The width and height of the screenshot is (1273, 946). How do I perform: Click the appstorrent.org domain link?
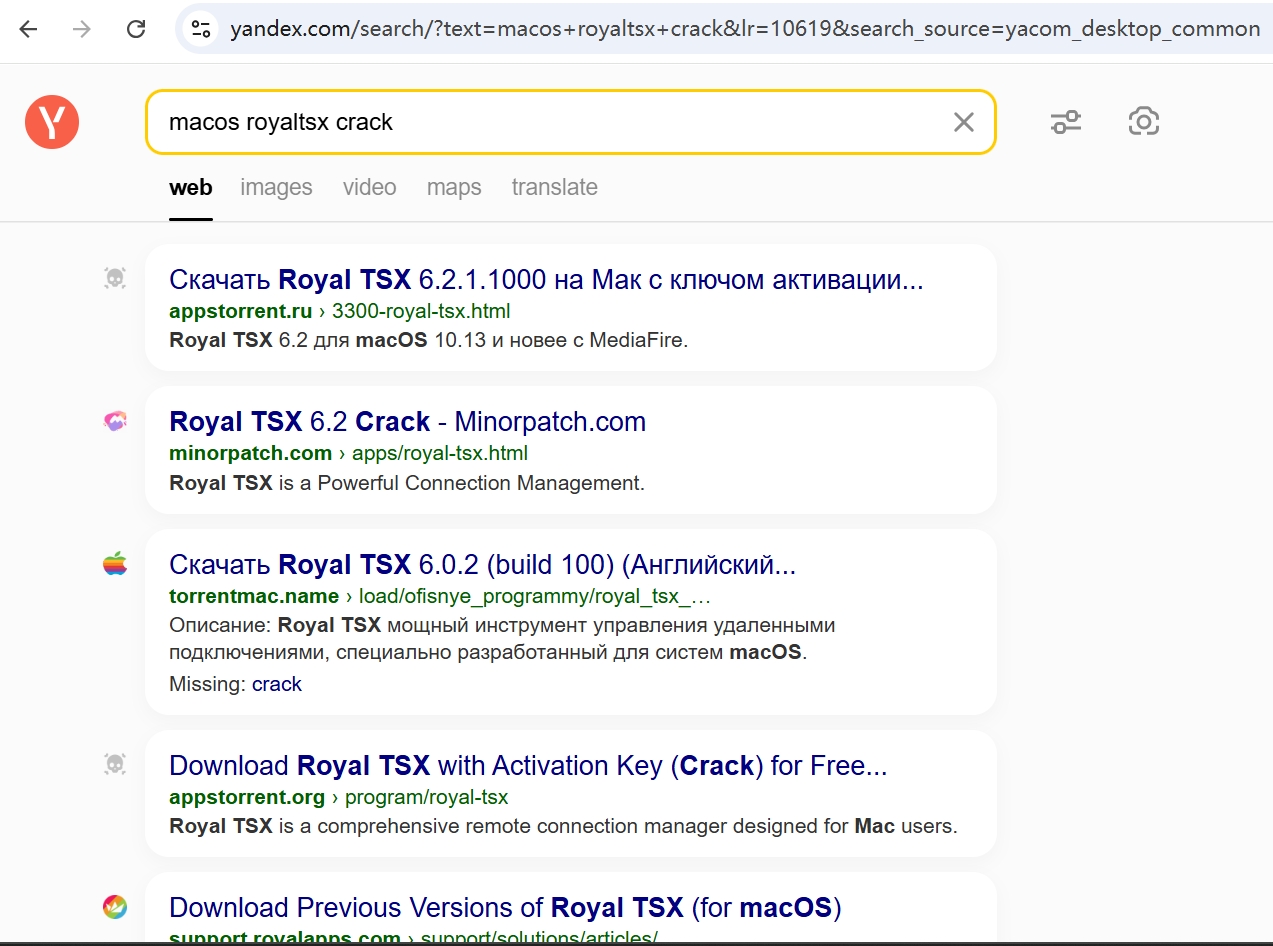coord(247,797)
